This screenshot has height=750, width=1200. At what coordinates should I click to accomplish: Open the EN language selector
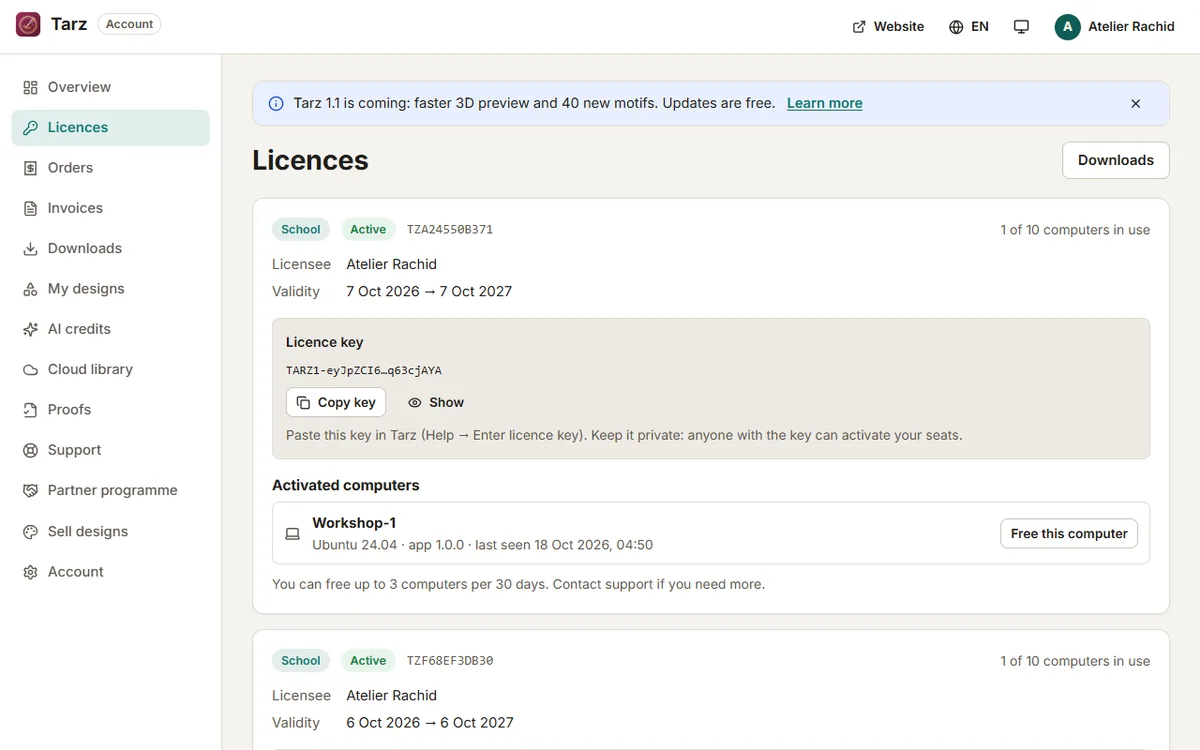[969, 27]
